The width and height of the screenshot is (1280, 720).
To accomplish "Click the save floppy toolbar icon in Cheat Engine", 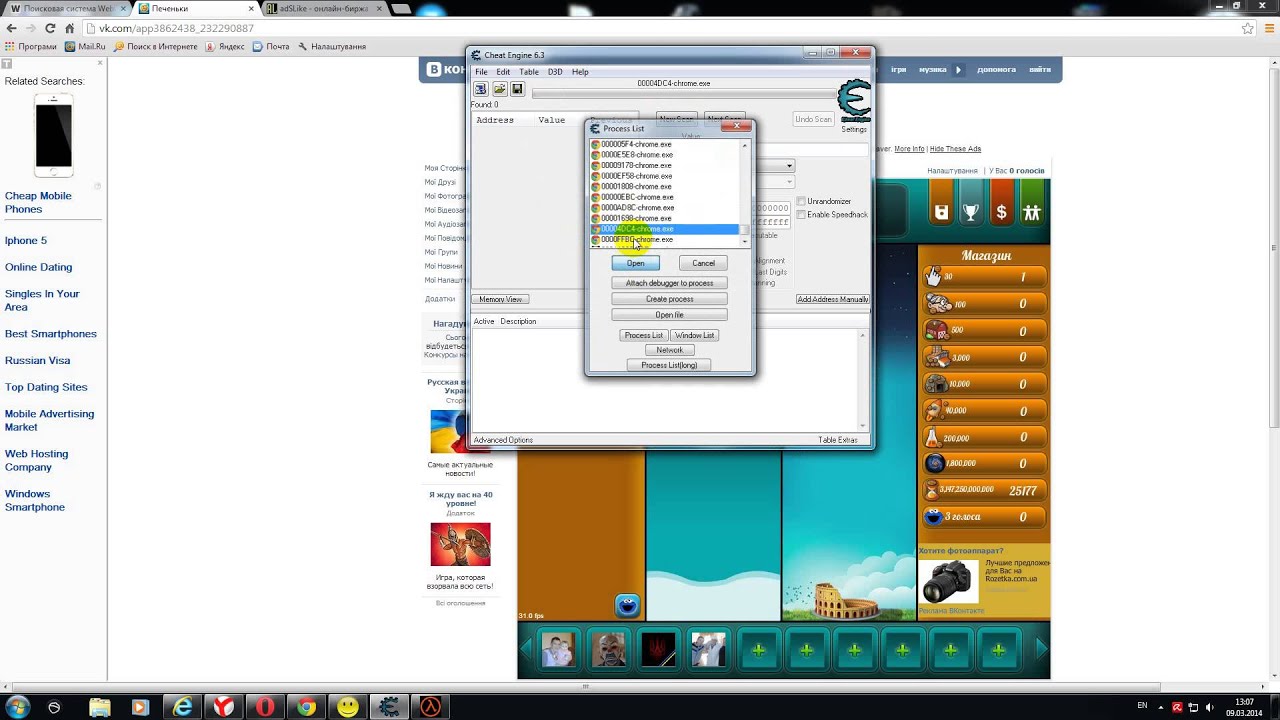I will click(517, 89).
